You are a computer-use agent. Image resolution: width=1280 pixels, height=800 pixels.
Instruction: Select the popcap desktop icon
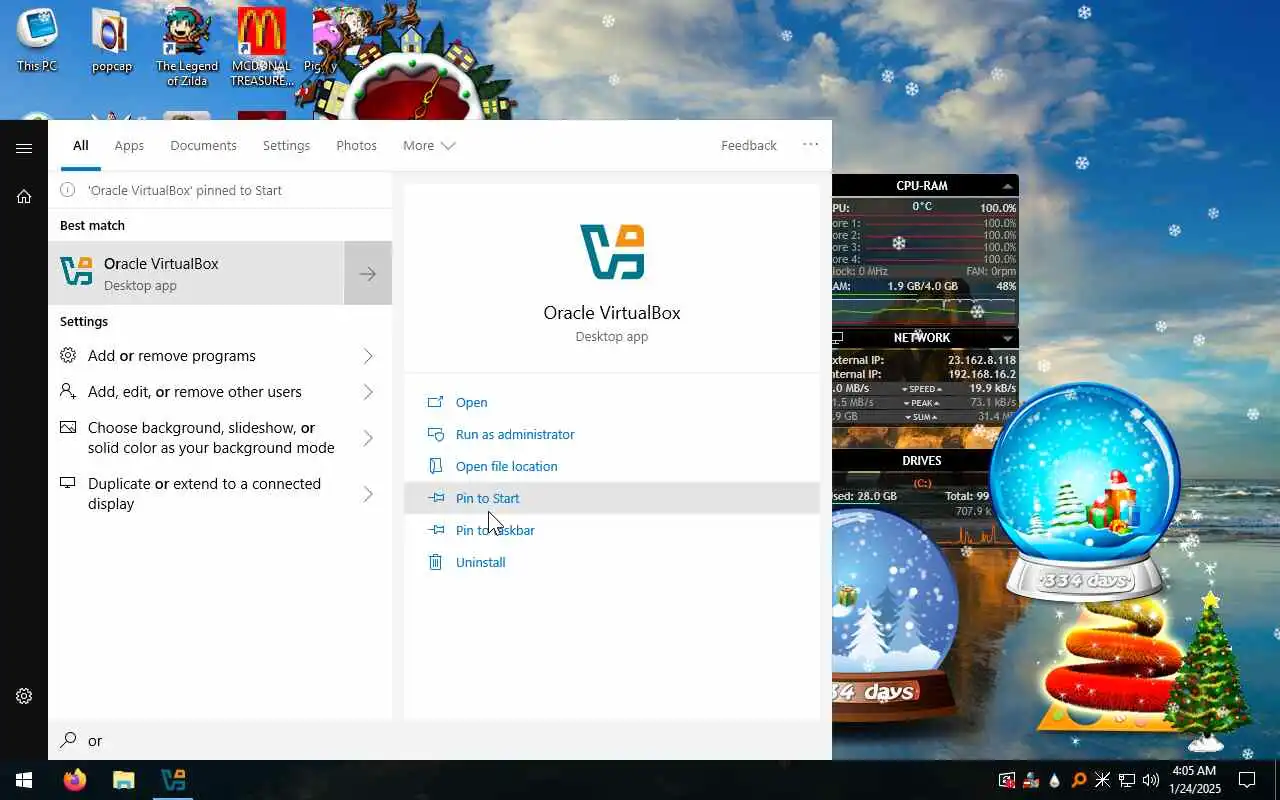(112, 41)
